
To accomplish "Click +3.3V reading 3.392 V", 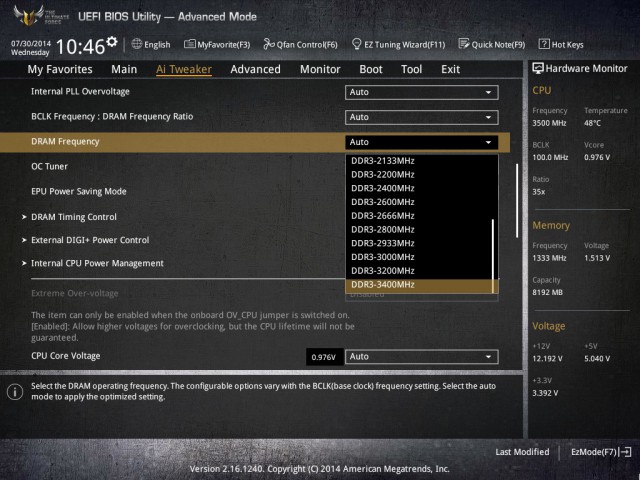I will point(545,393).
